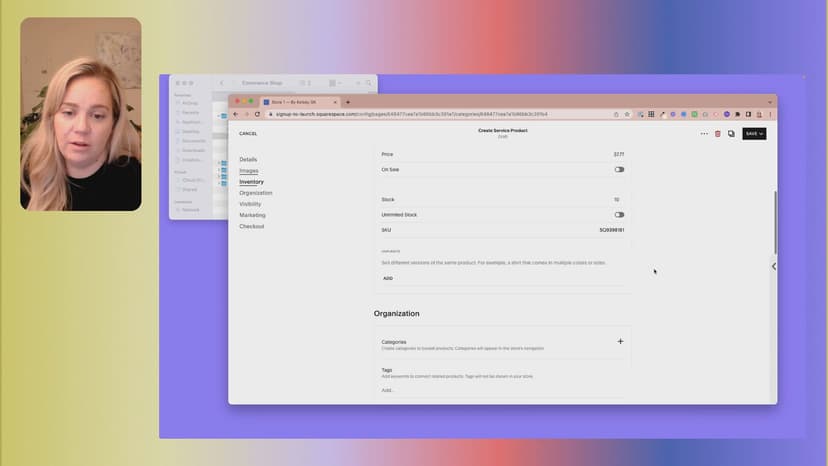828x466 pixels.
Task: Open a new browser tab
Action: (x=348, y=102)
